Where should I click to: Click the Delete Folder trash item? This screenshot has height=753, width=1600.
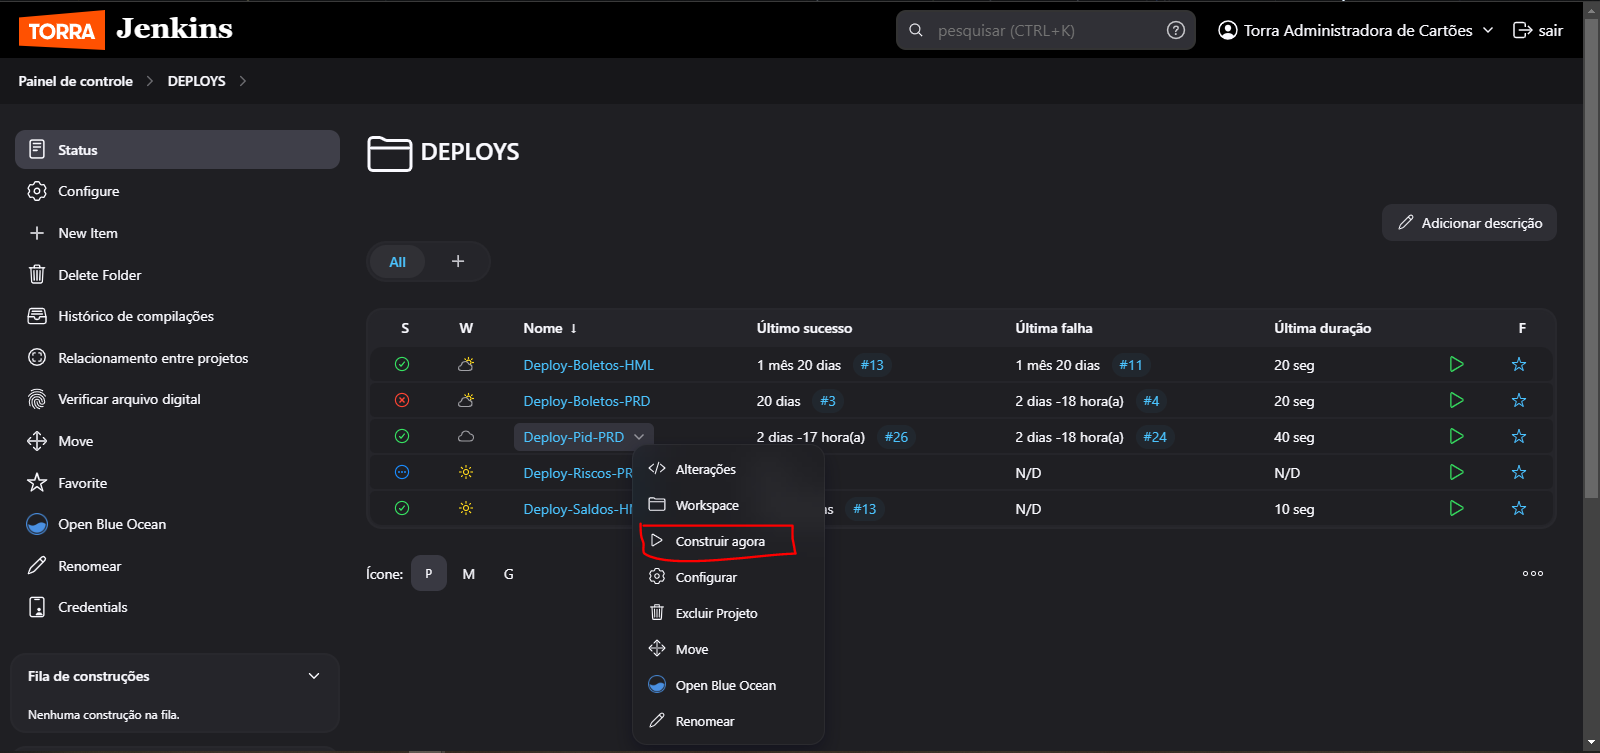coord(99,275)
